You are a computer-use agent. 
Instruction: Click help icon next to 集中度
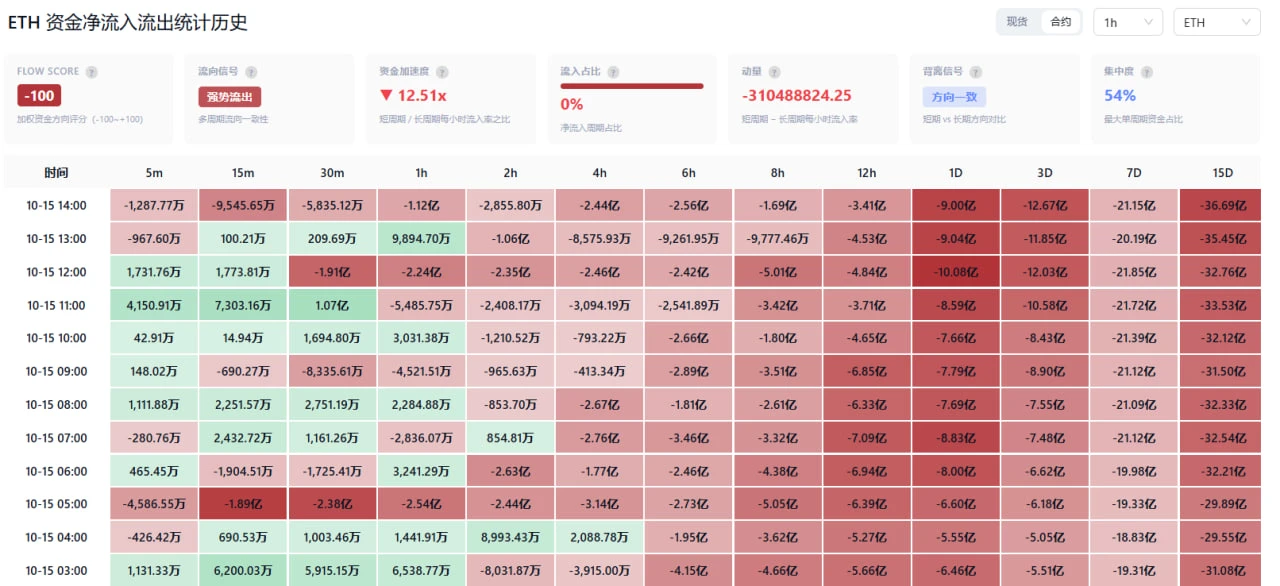pos(1147,72)
